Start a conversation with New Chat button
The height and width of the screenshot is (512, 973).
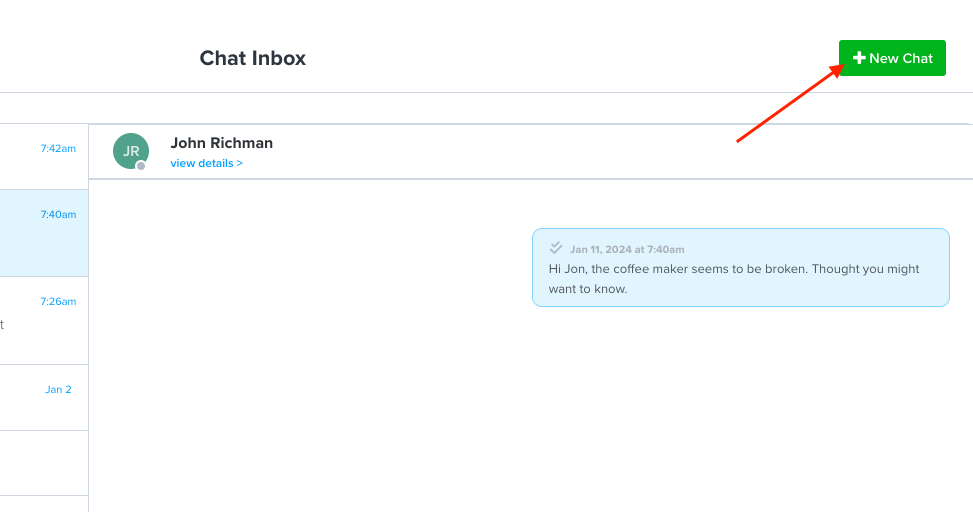tap(892, 58)
